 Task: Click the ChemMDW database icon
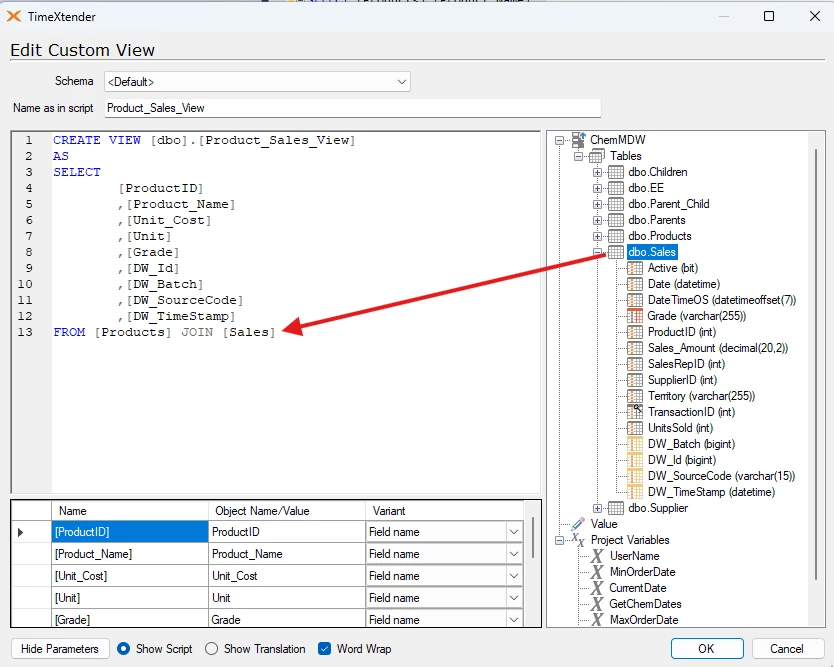(x=579, y=140)
